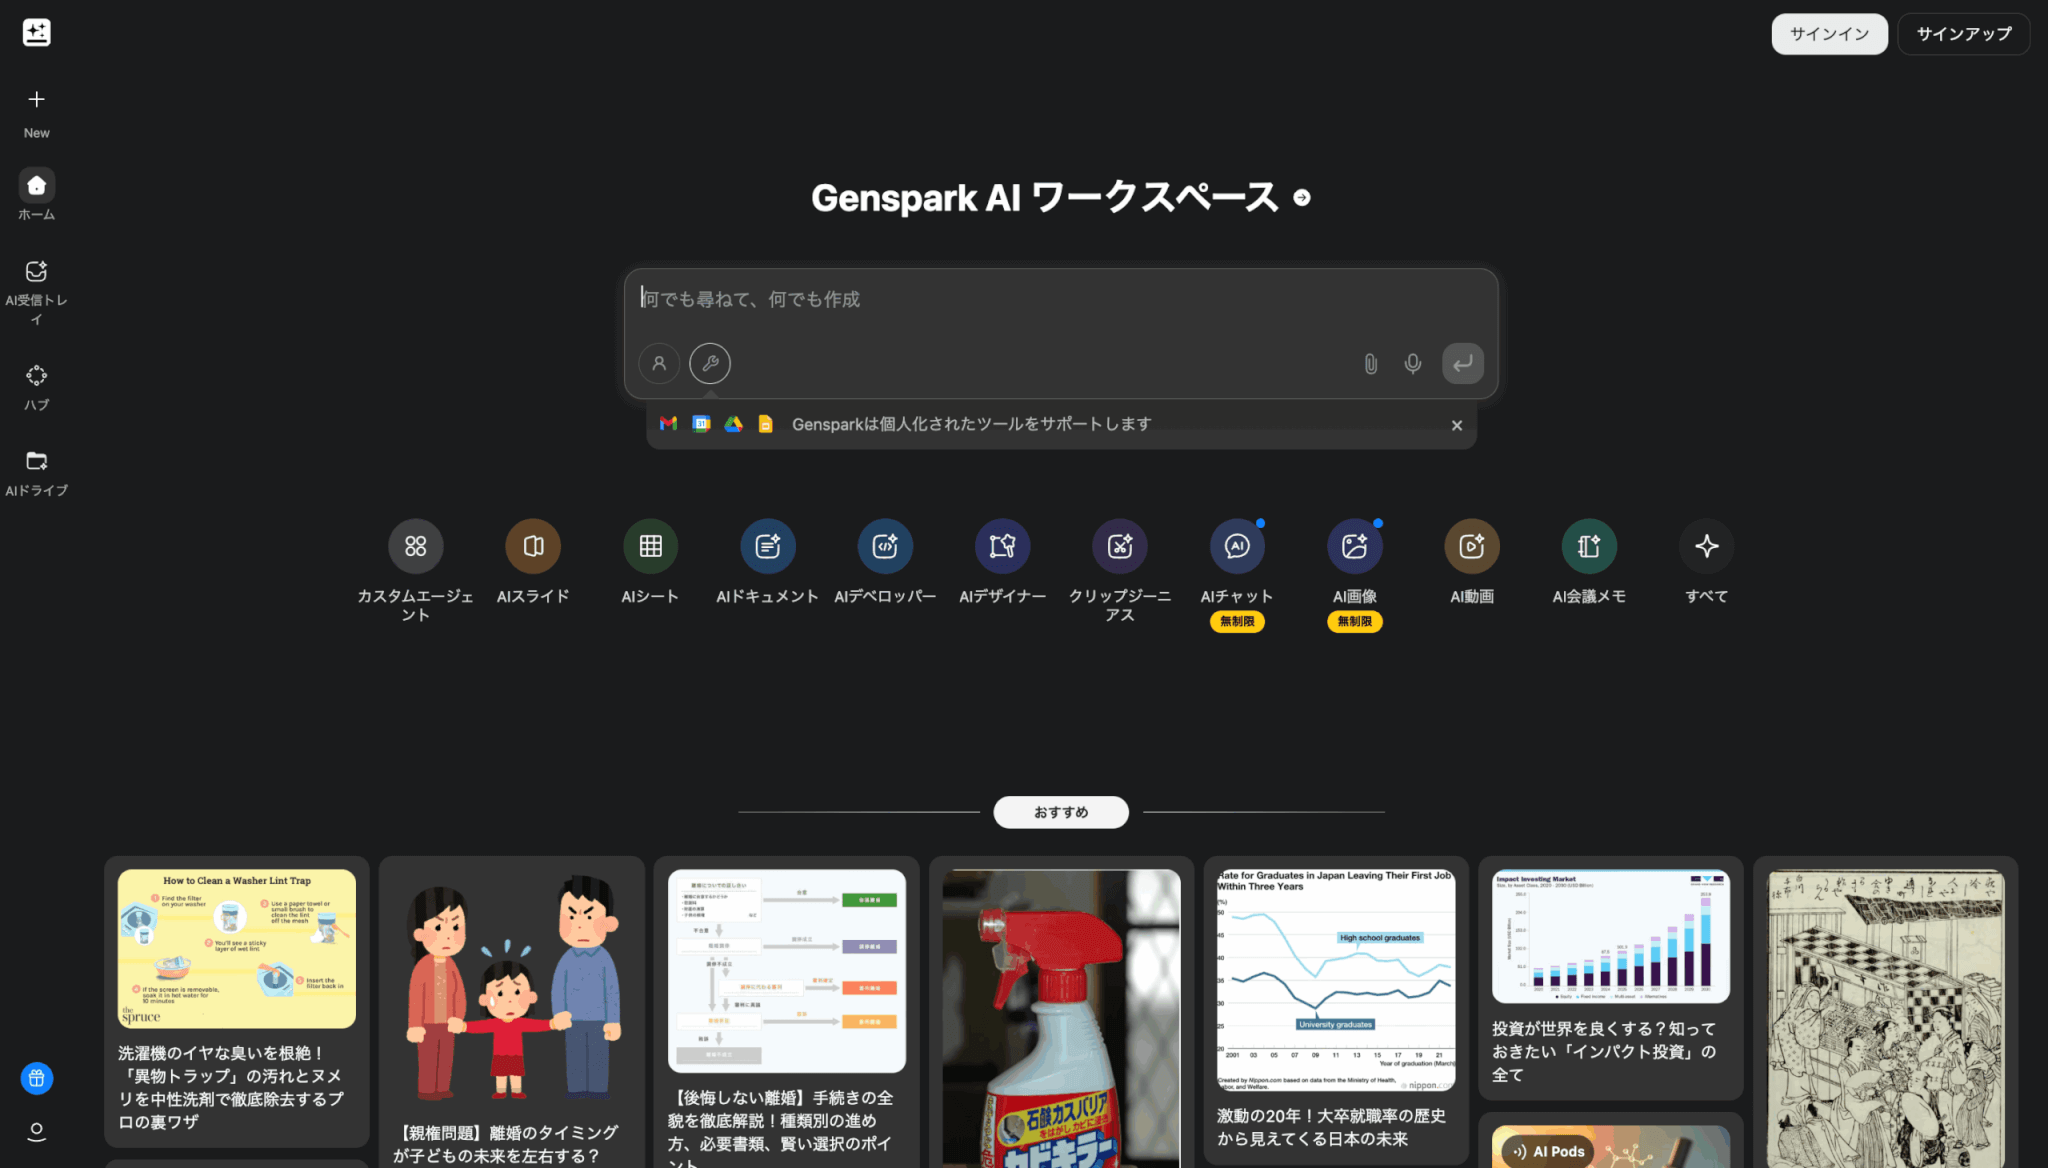Open the AIシート spreadsheet icon
The height and width of the screenshot is (1168, 2048).
tap(650, 546)
